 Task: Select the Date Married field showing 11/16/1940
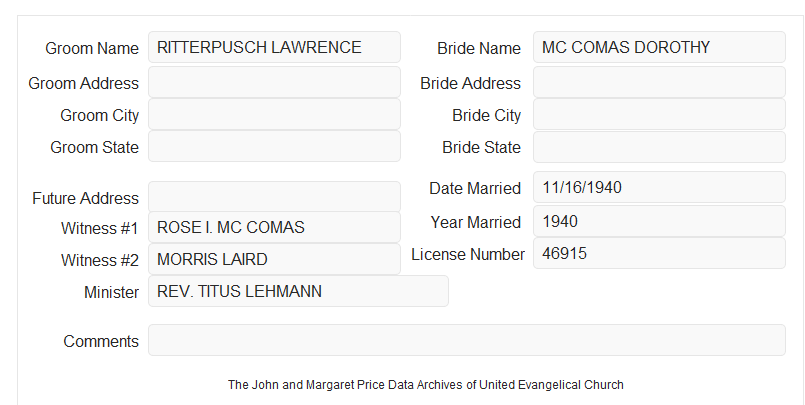[659, 187]
